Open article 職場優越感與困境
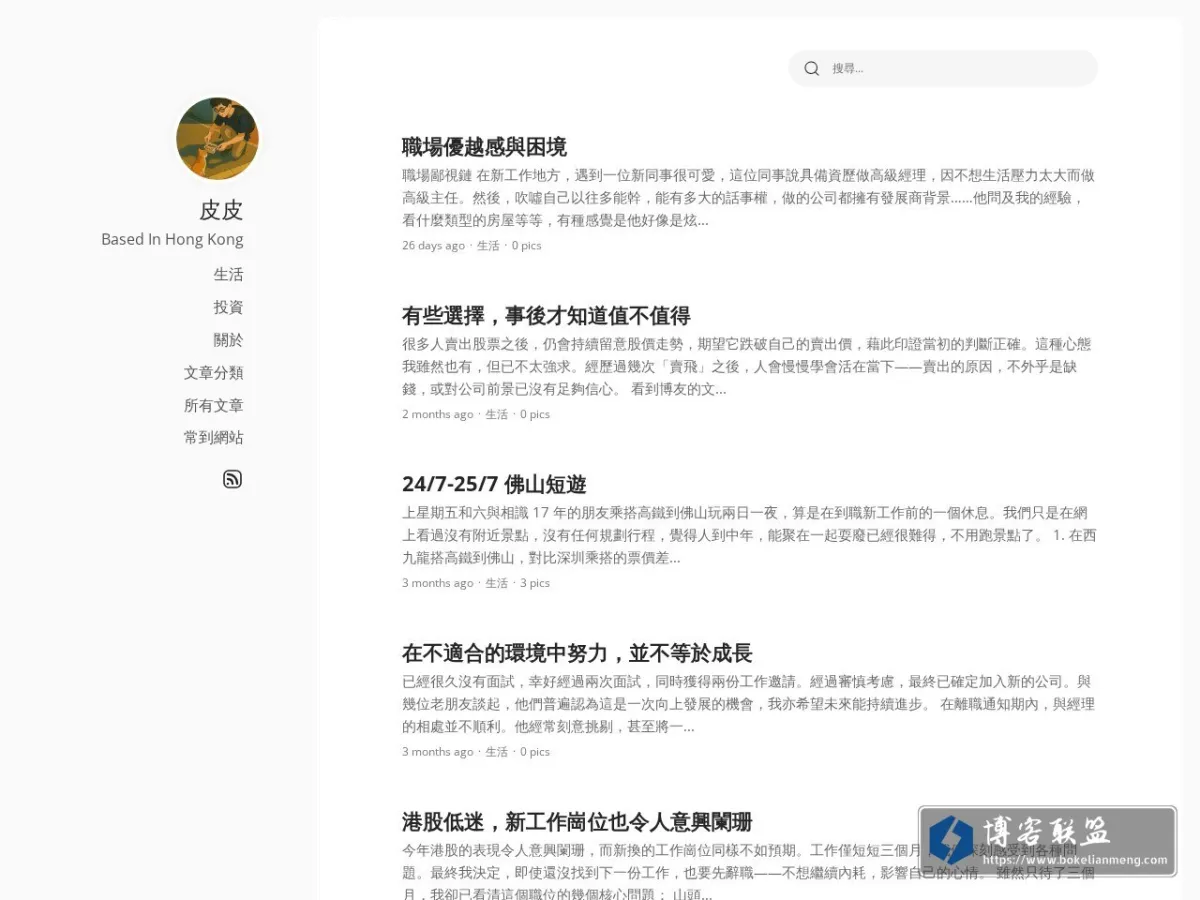 (x=484, y=147)
